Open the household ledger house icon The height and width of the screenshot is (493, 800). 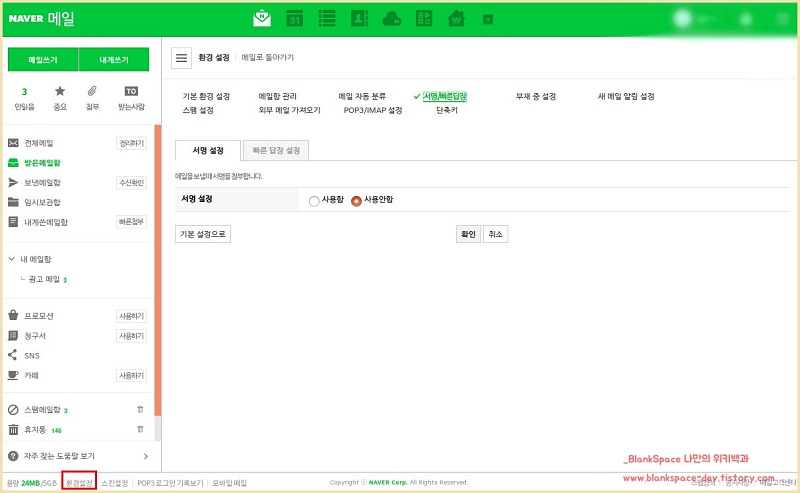[456, 18]
